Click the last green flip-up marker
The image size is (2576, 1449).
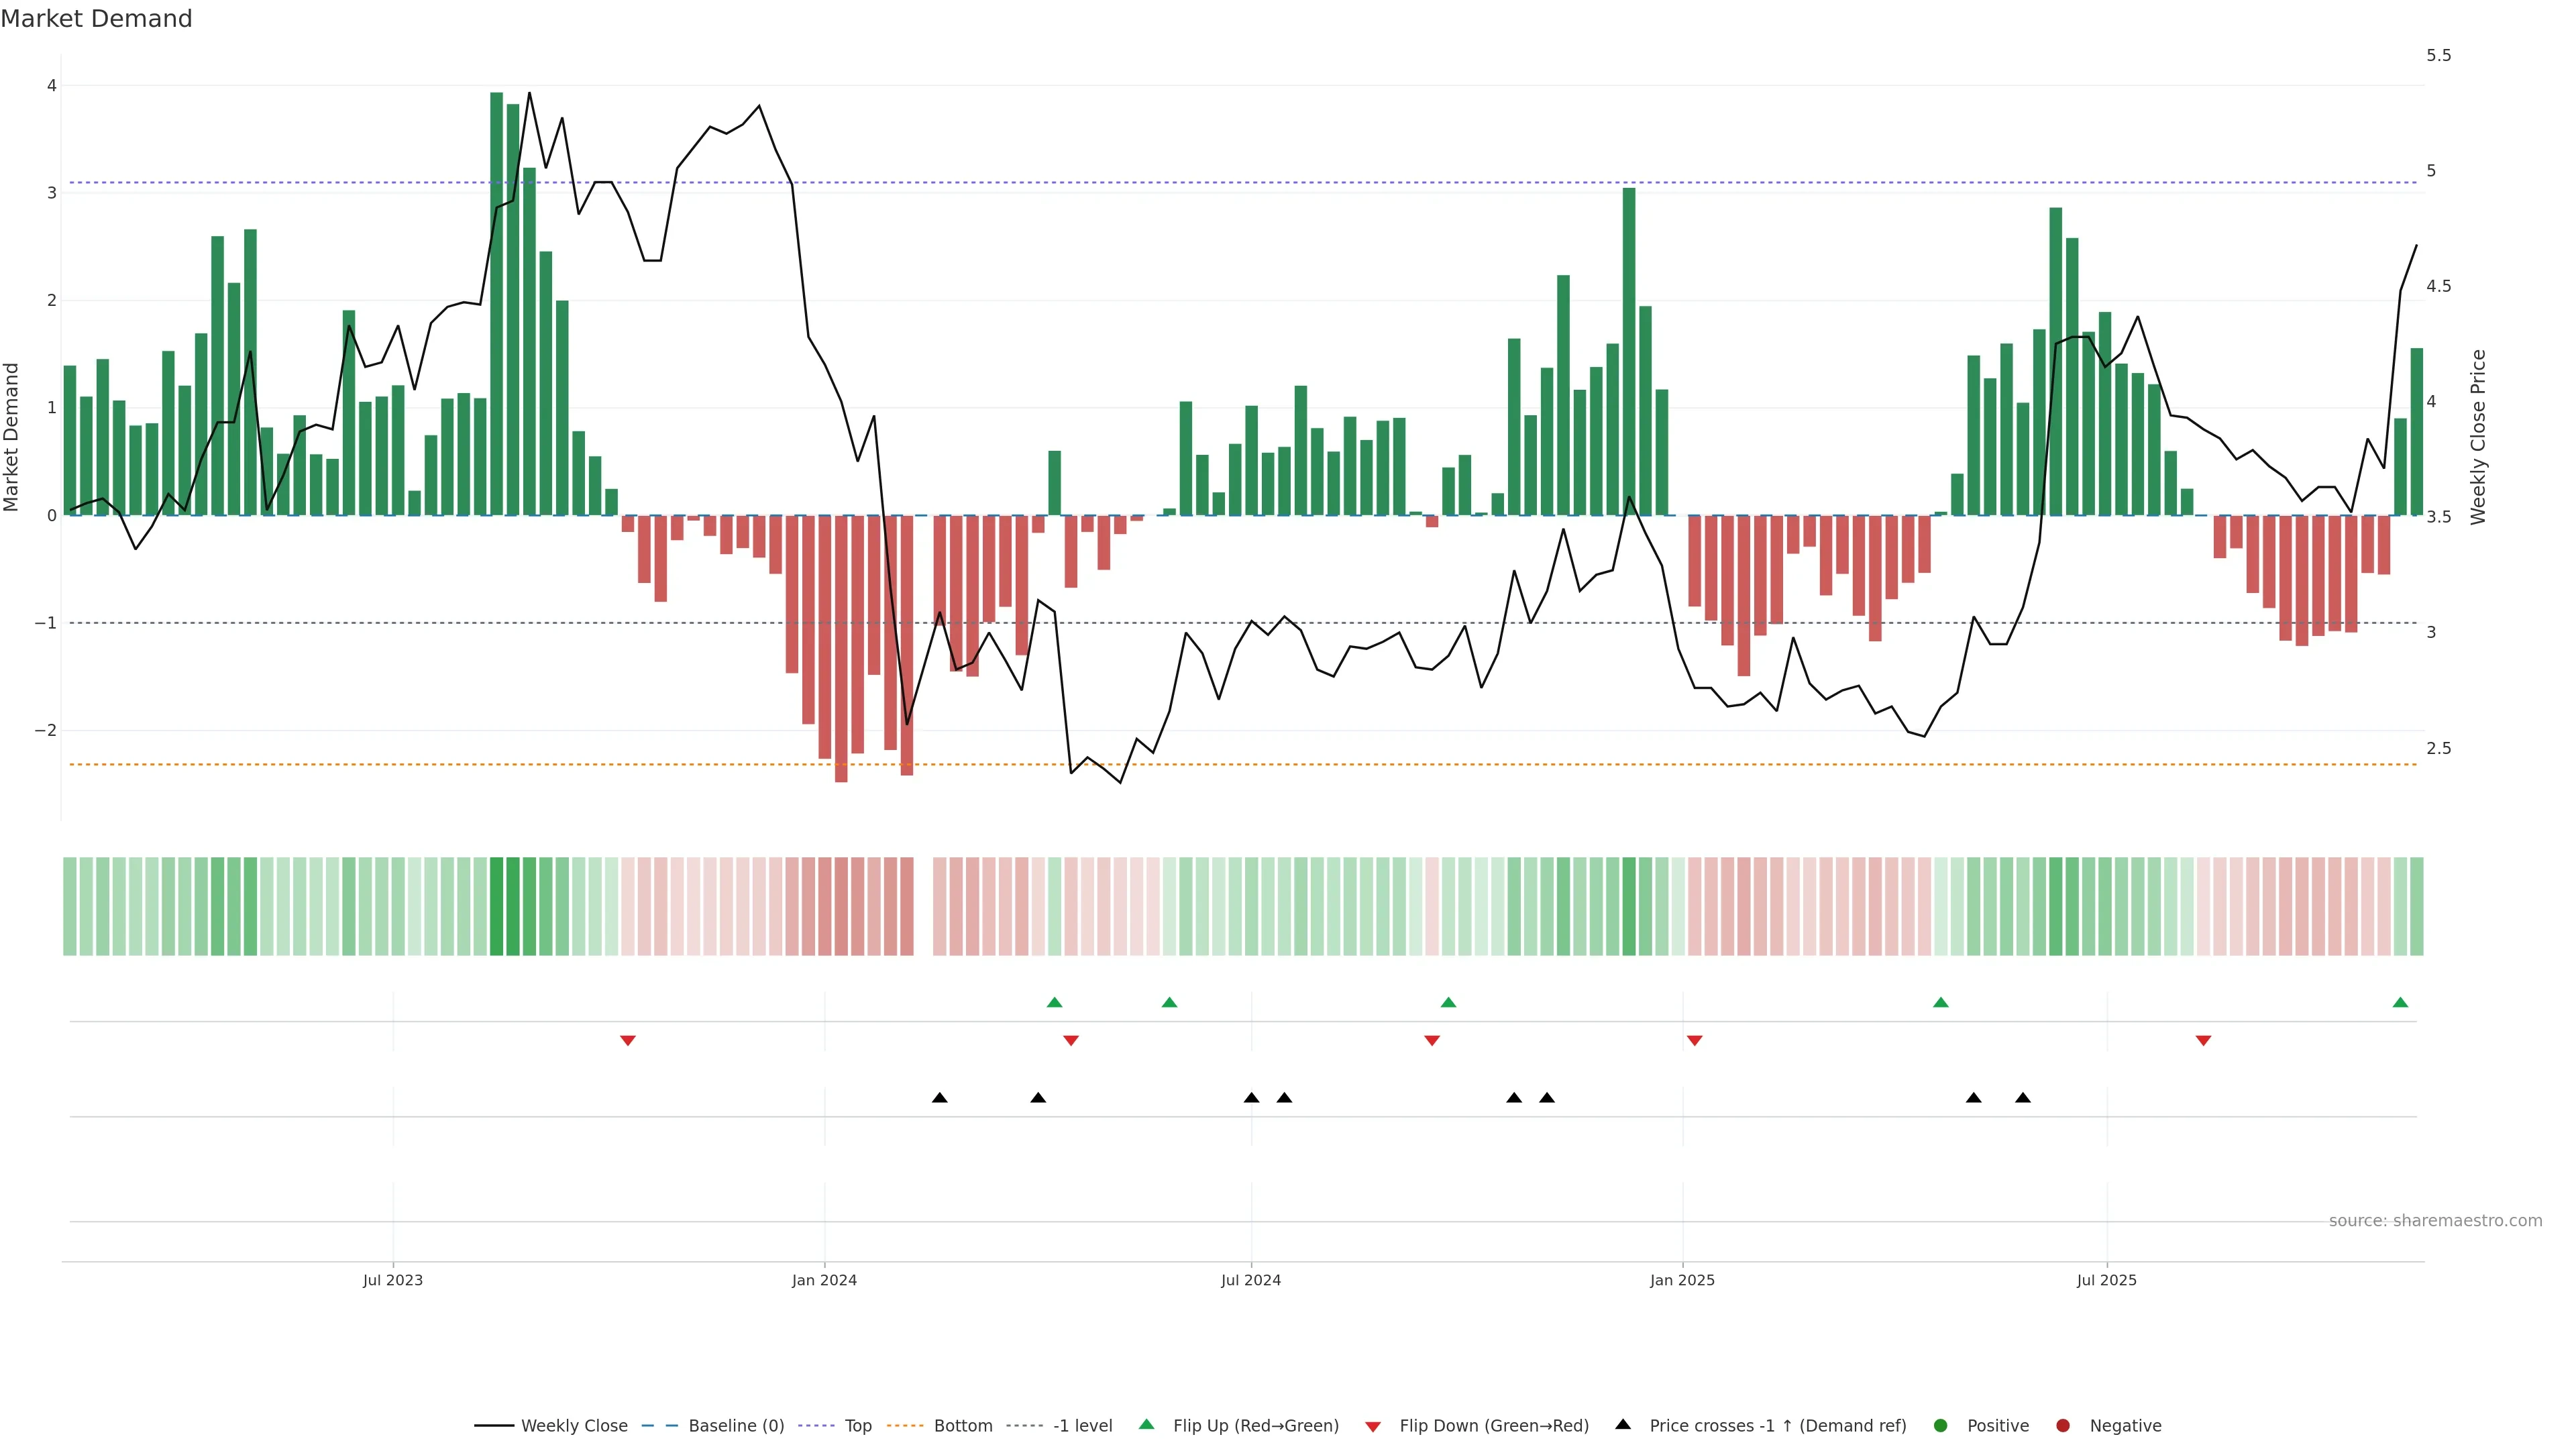[2400, 1003]
